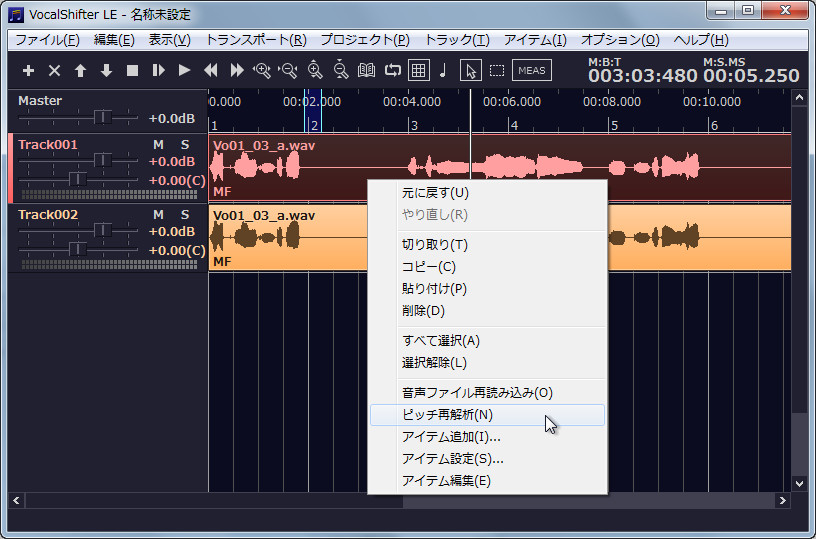Click the Track002 pan slider handle
This screenshot has height=539, width=816.
pos(78,250)
